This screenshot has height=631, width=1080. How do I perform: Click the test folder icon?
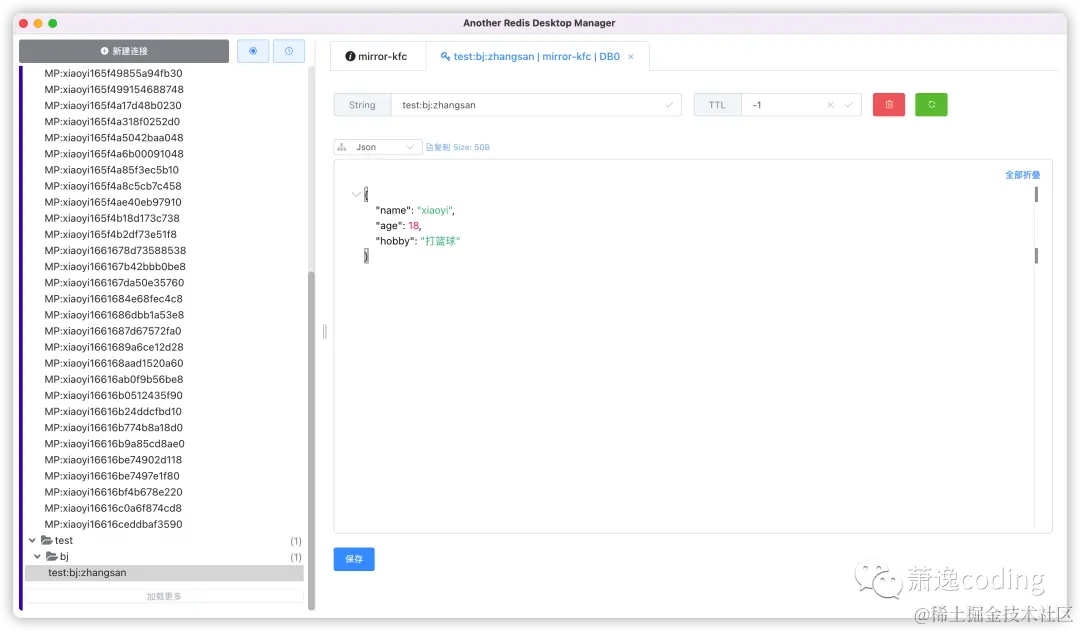tap(47, 541)
